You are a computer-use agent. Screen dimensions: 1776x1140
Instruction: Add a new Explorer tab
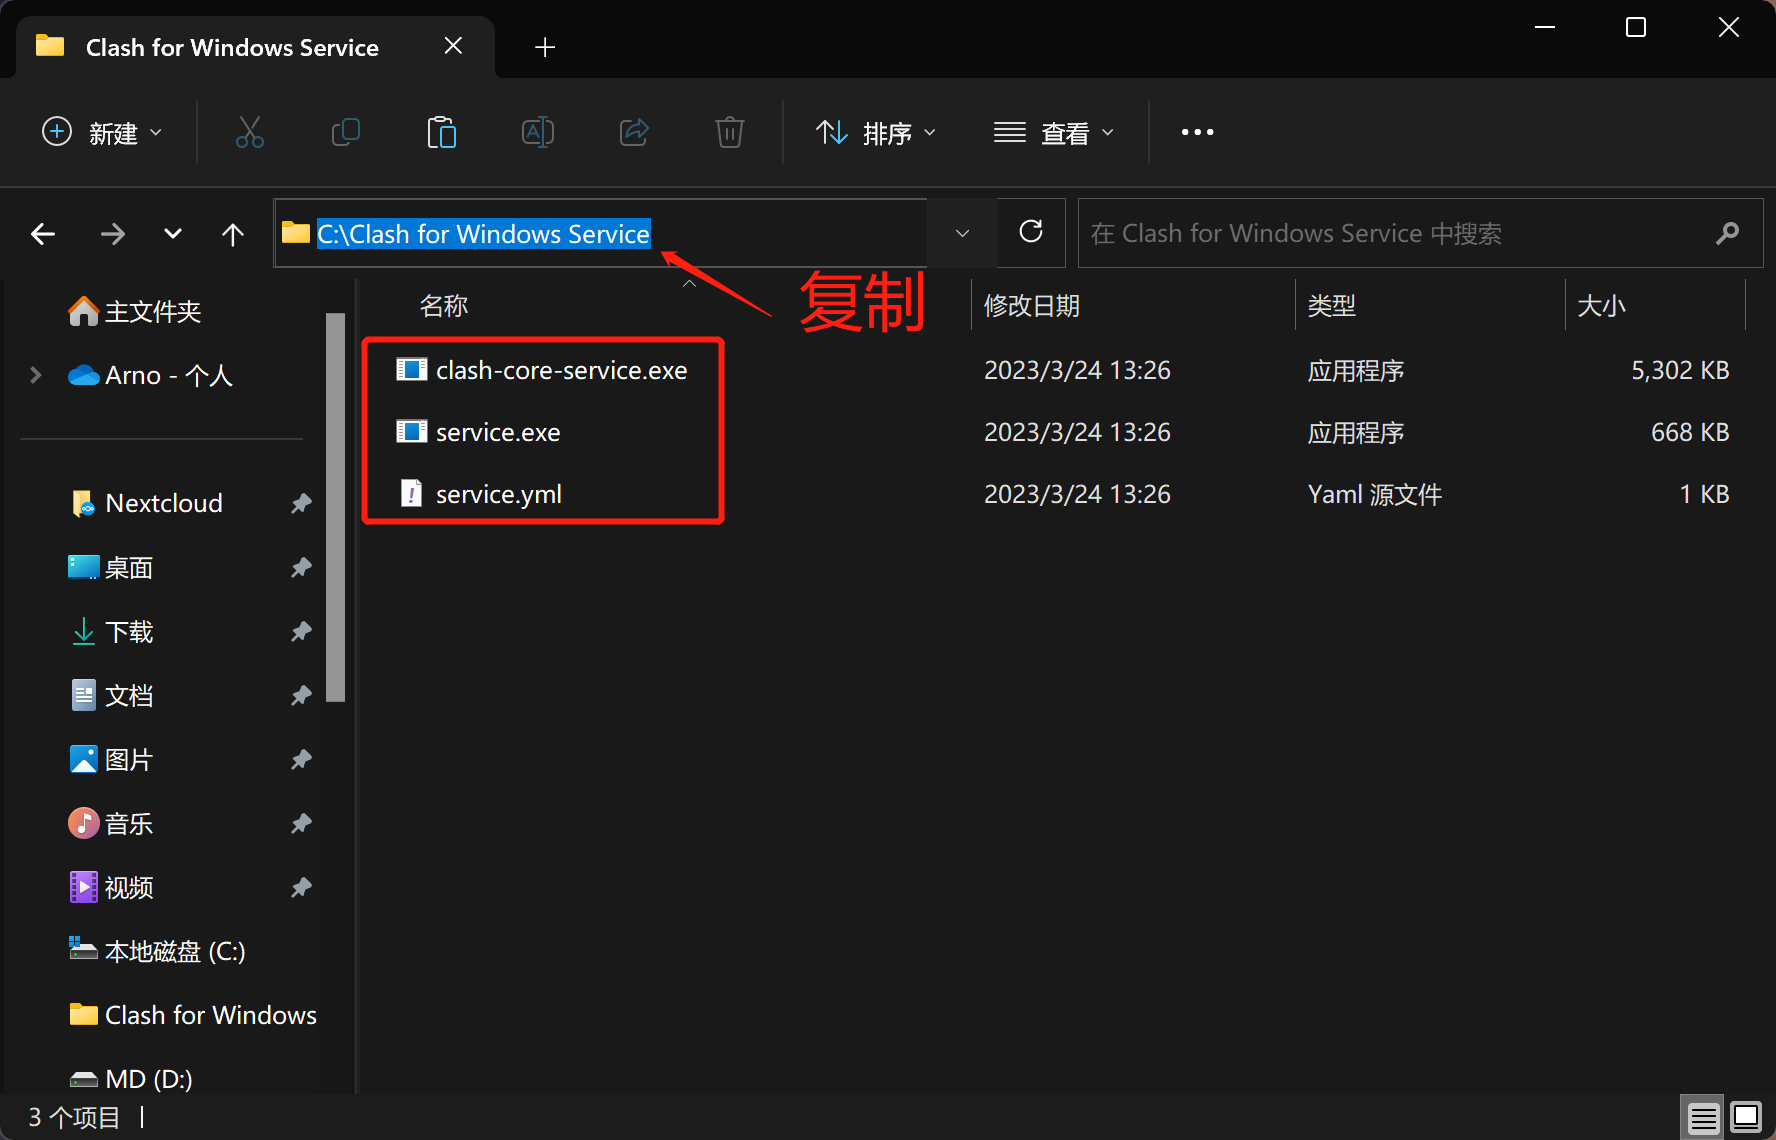coord(545,47)
